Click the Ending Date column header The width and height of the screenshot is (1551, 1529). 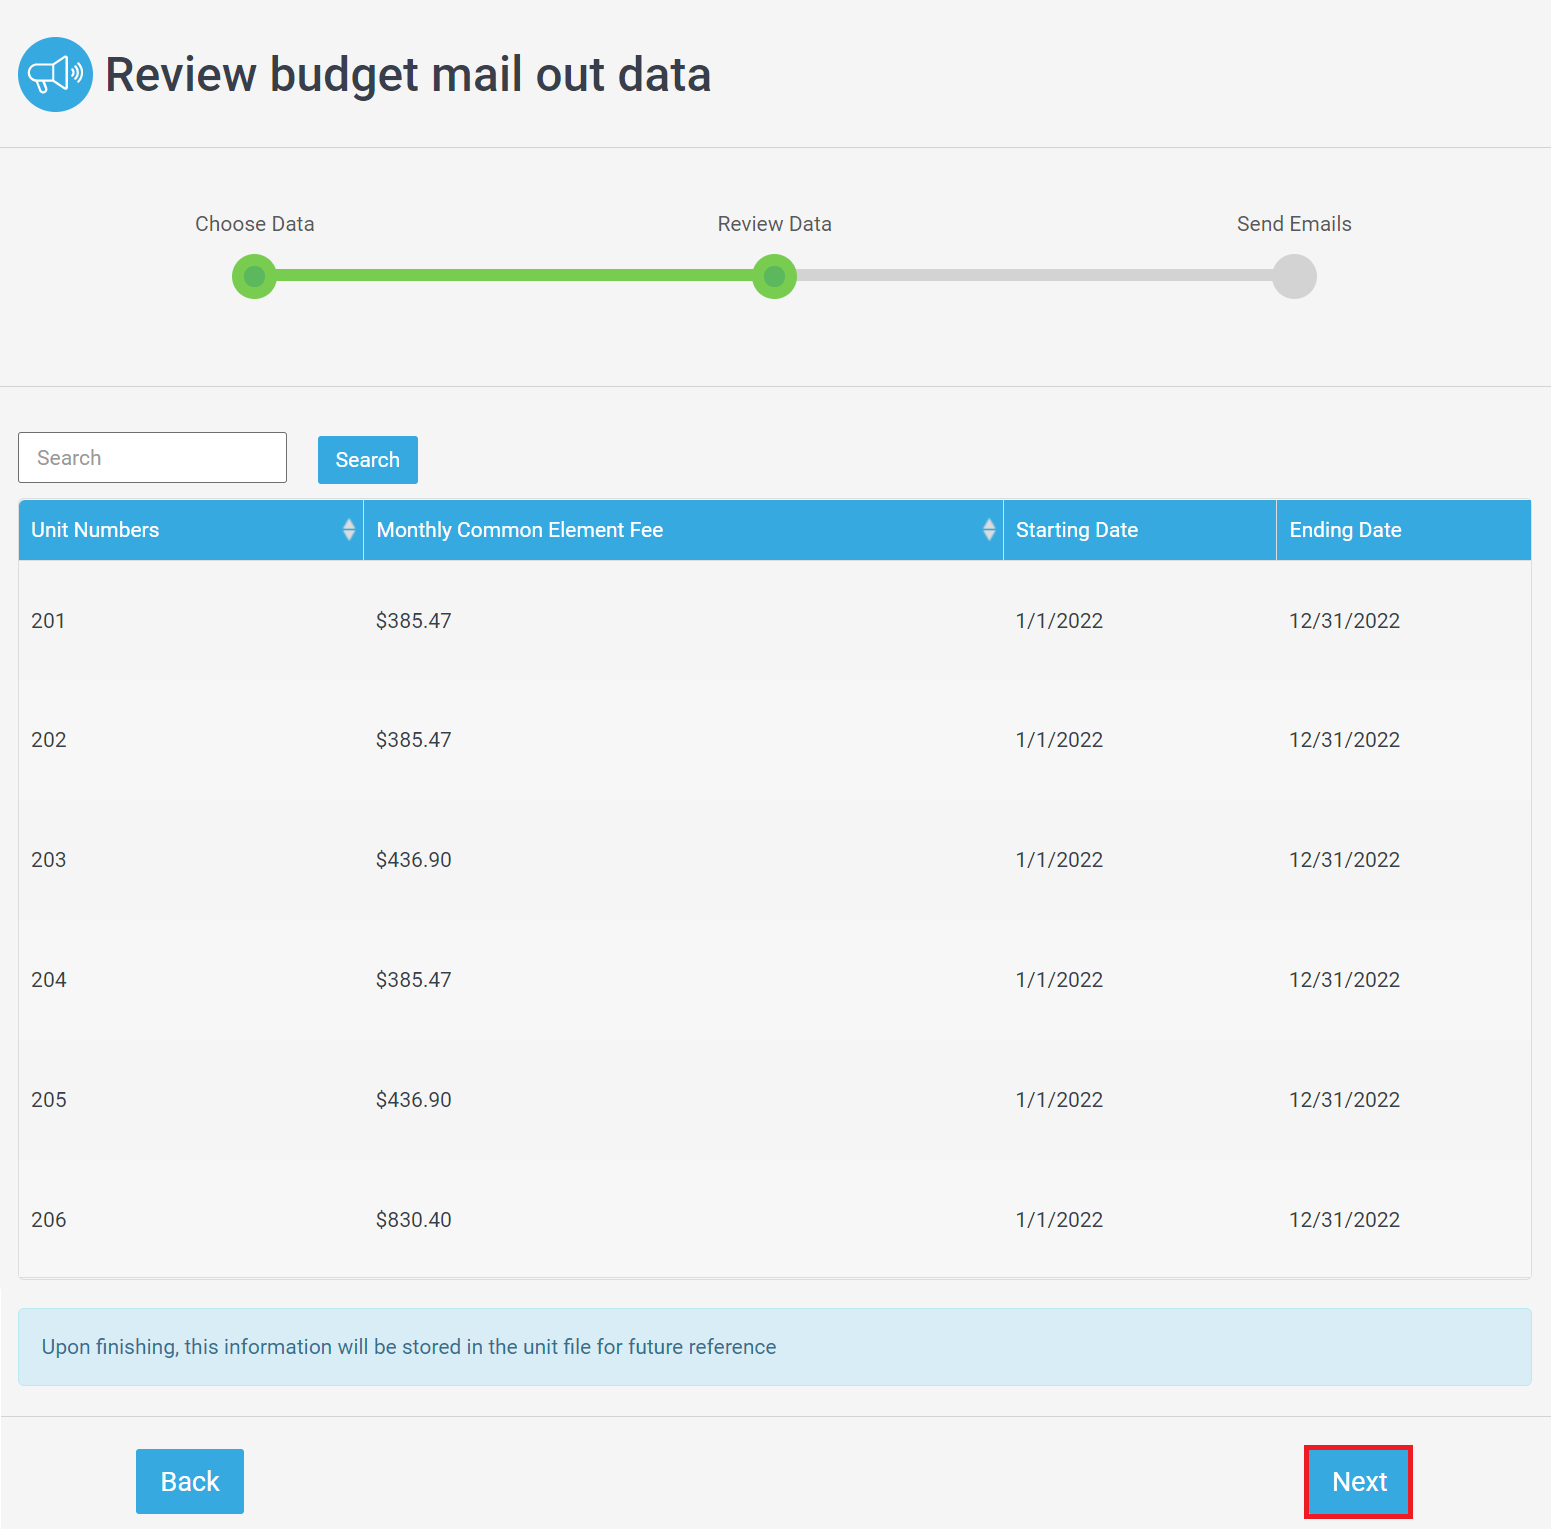(x=1404, y=530)
